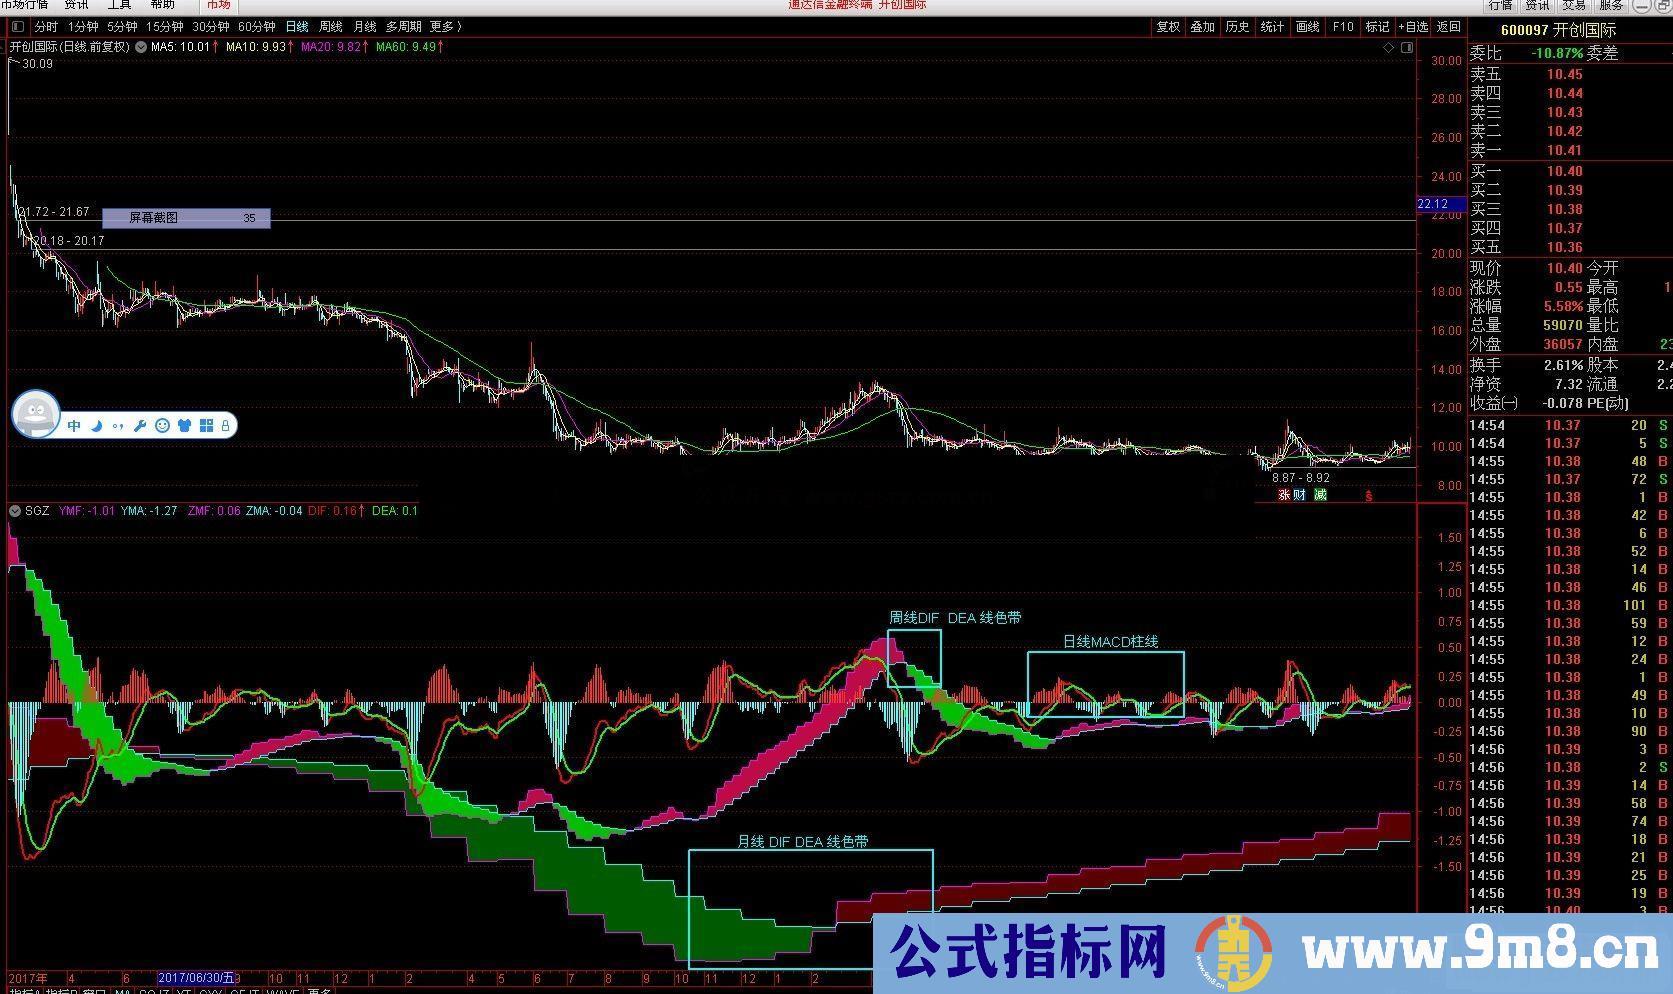Image resolution: width=1673 pixels, height=994 pixels.
Task: Click the 2017/06/30 date marker on axis
Action: 197,977
